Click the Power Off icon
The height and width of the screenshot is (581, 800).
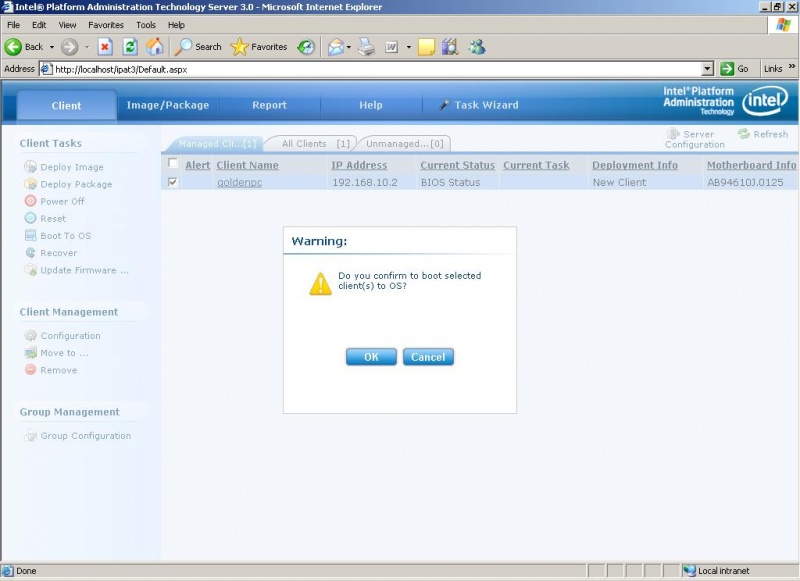coord(31,201)
